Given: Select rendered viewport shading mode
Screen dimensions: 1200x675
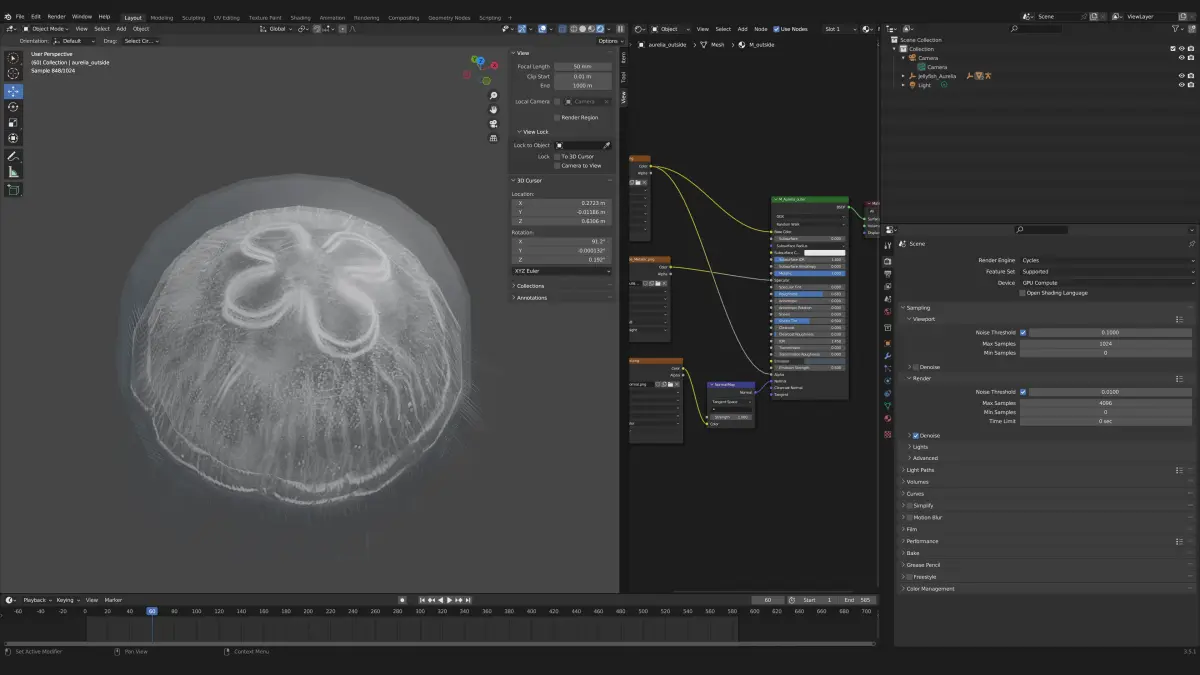Looking at the screenshot, I should 599,29.
